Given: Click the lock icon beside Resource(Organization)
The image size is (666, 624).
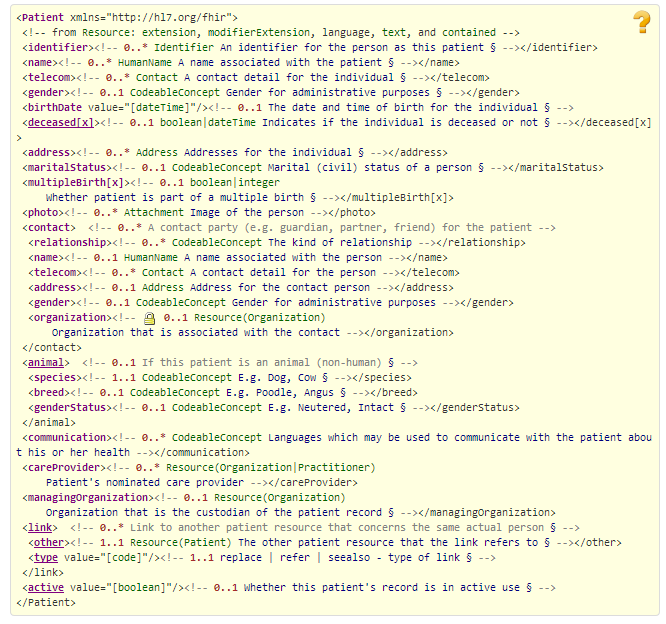Looking at the screenshot, I should tap(150, 318).
